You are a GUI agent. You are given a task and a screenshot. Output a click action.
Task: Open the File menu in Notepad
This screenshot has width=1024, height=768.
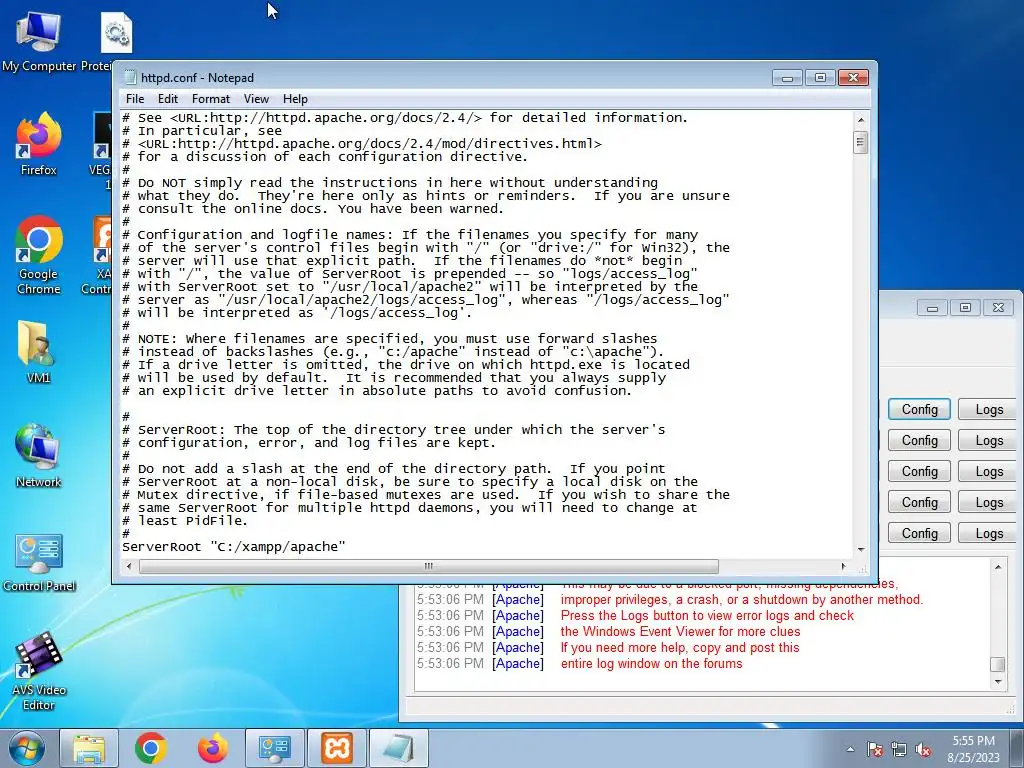[x=135, y=99]
